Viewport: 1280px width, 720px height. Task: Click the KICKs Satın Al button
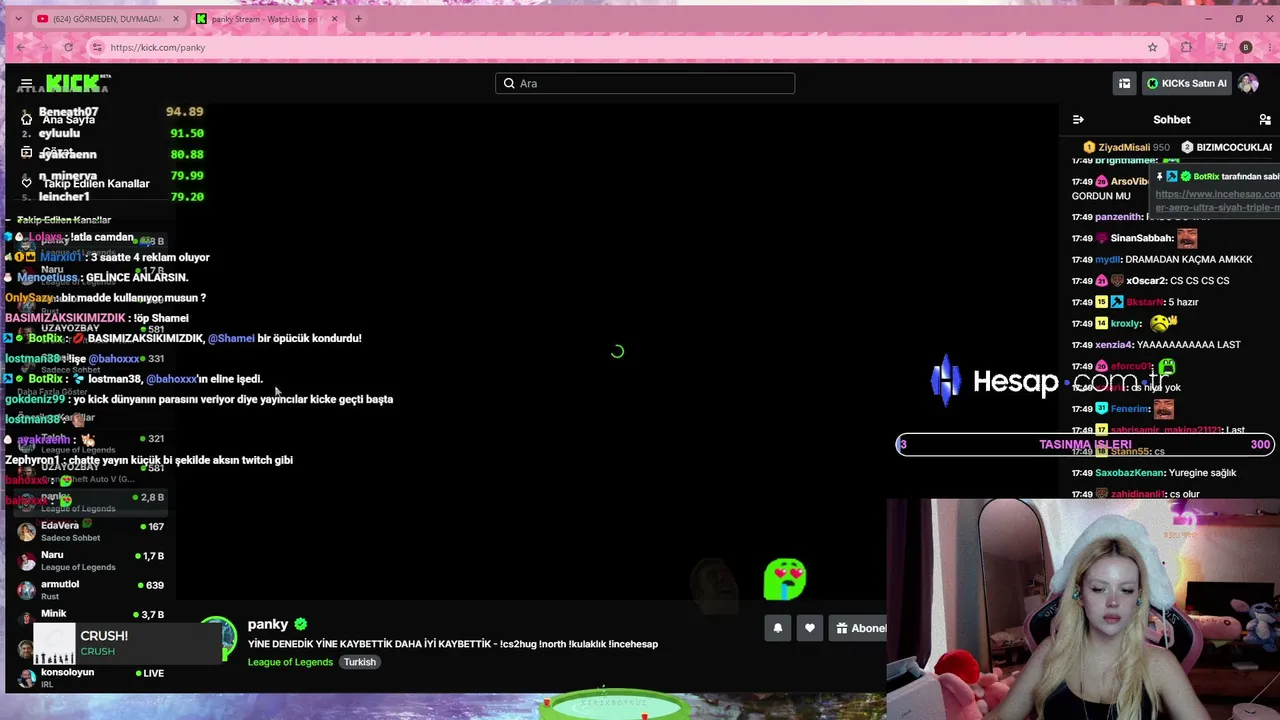click(1186, 83)
